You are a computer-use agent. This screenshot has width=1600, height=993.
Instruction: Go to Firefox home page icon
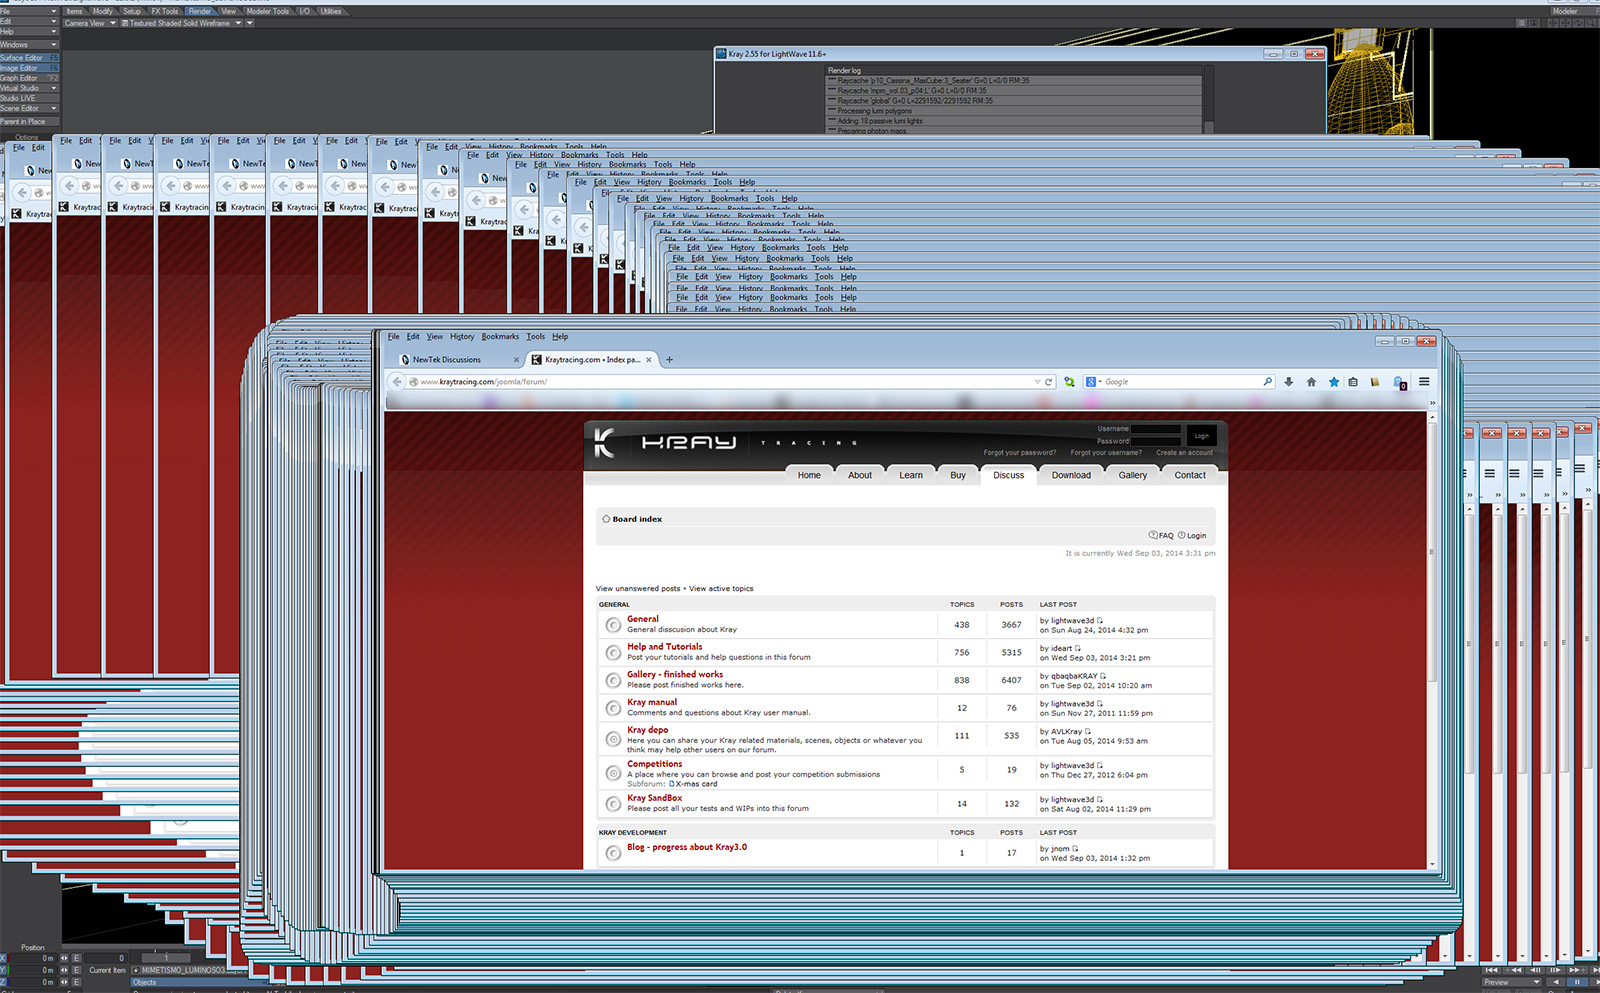1311,382
